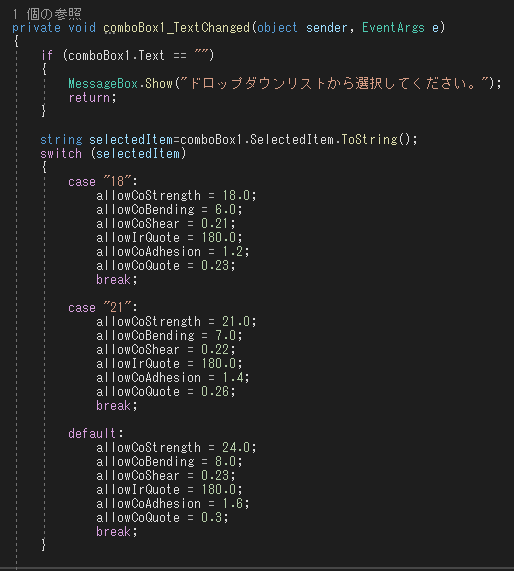Click the default label

(x=95, y=433)
